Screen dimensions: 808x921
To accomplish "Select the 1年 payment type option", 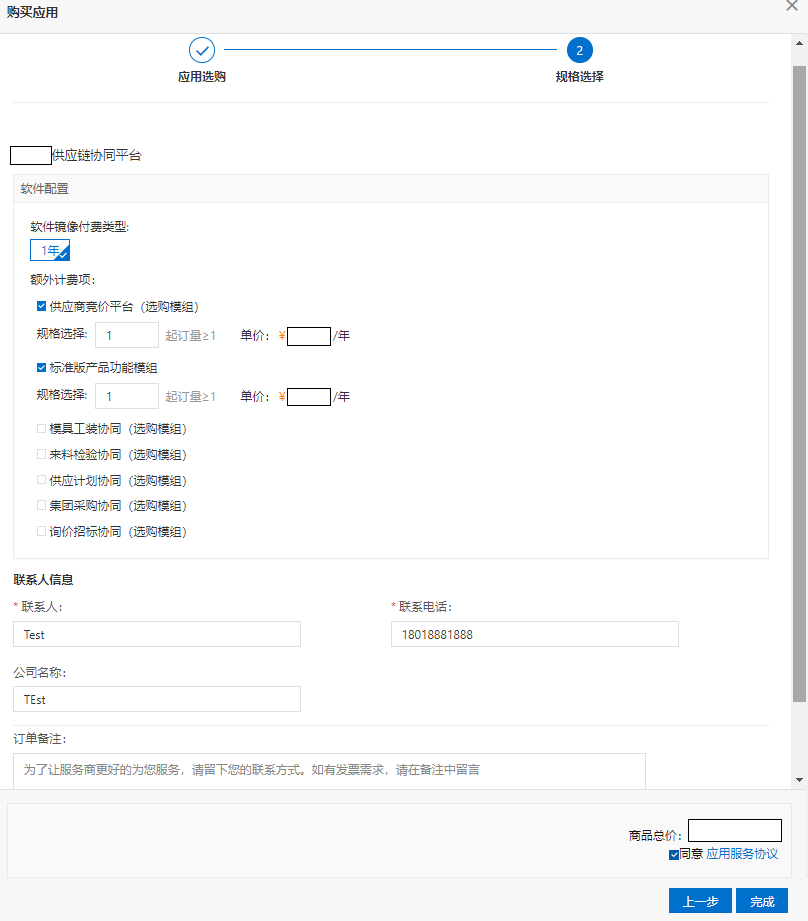I will [50, 250].
